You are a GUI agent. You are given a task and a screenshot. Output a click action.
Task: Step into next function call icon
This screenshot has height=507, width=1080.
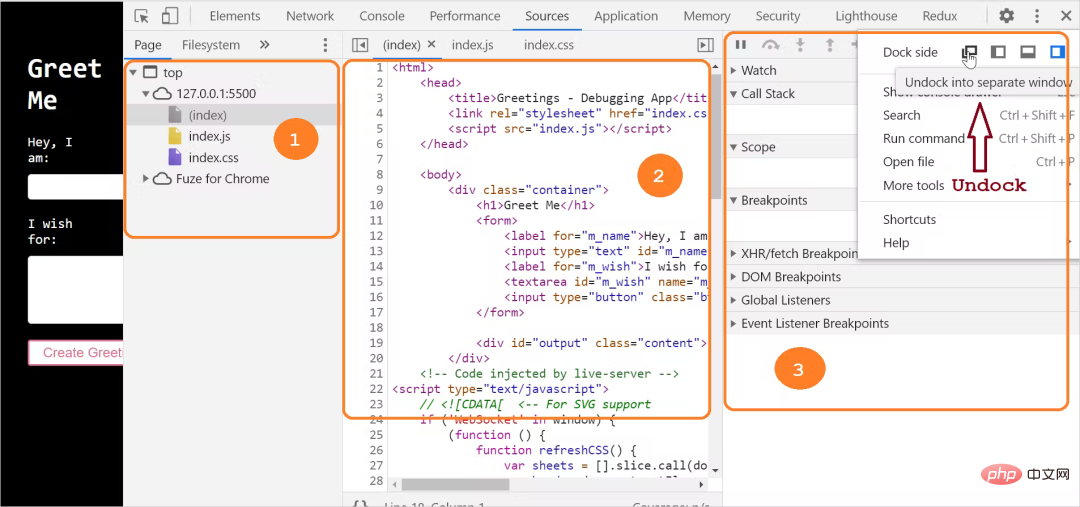[800, 45]
